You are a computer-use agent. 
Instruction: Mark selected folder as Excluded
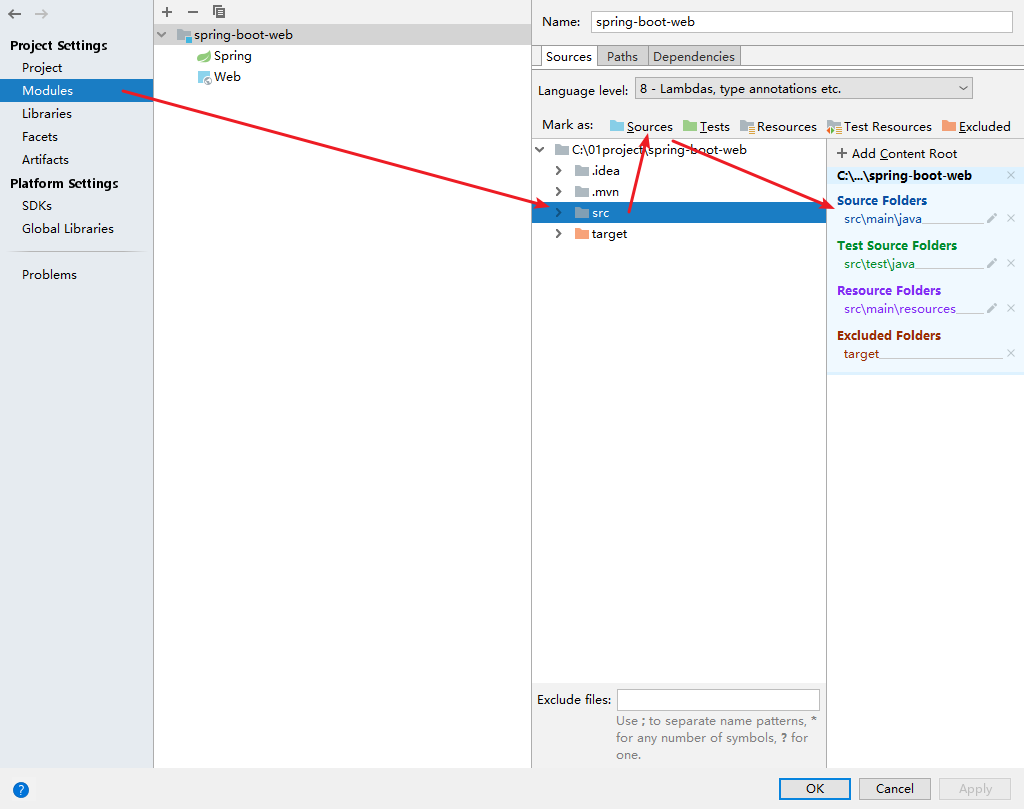[976, 127]
